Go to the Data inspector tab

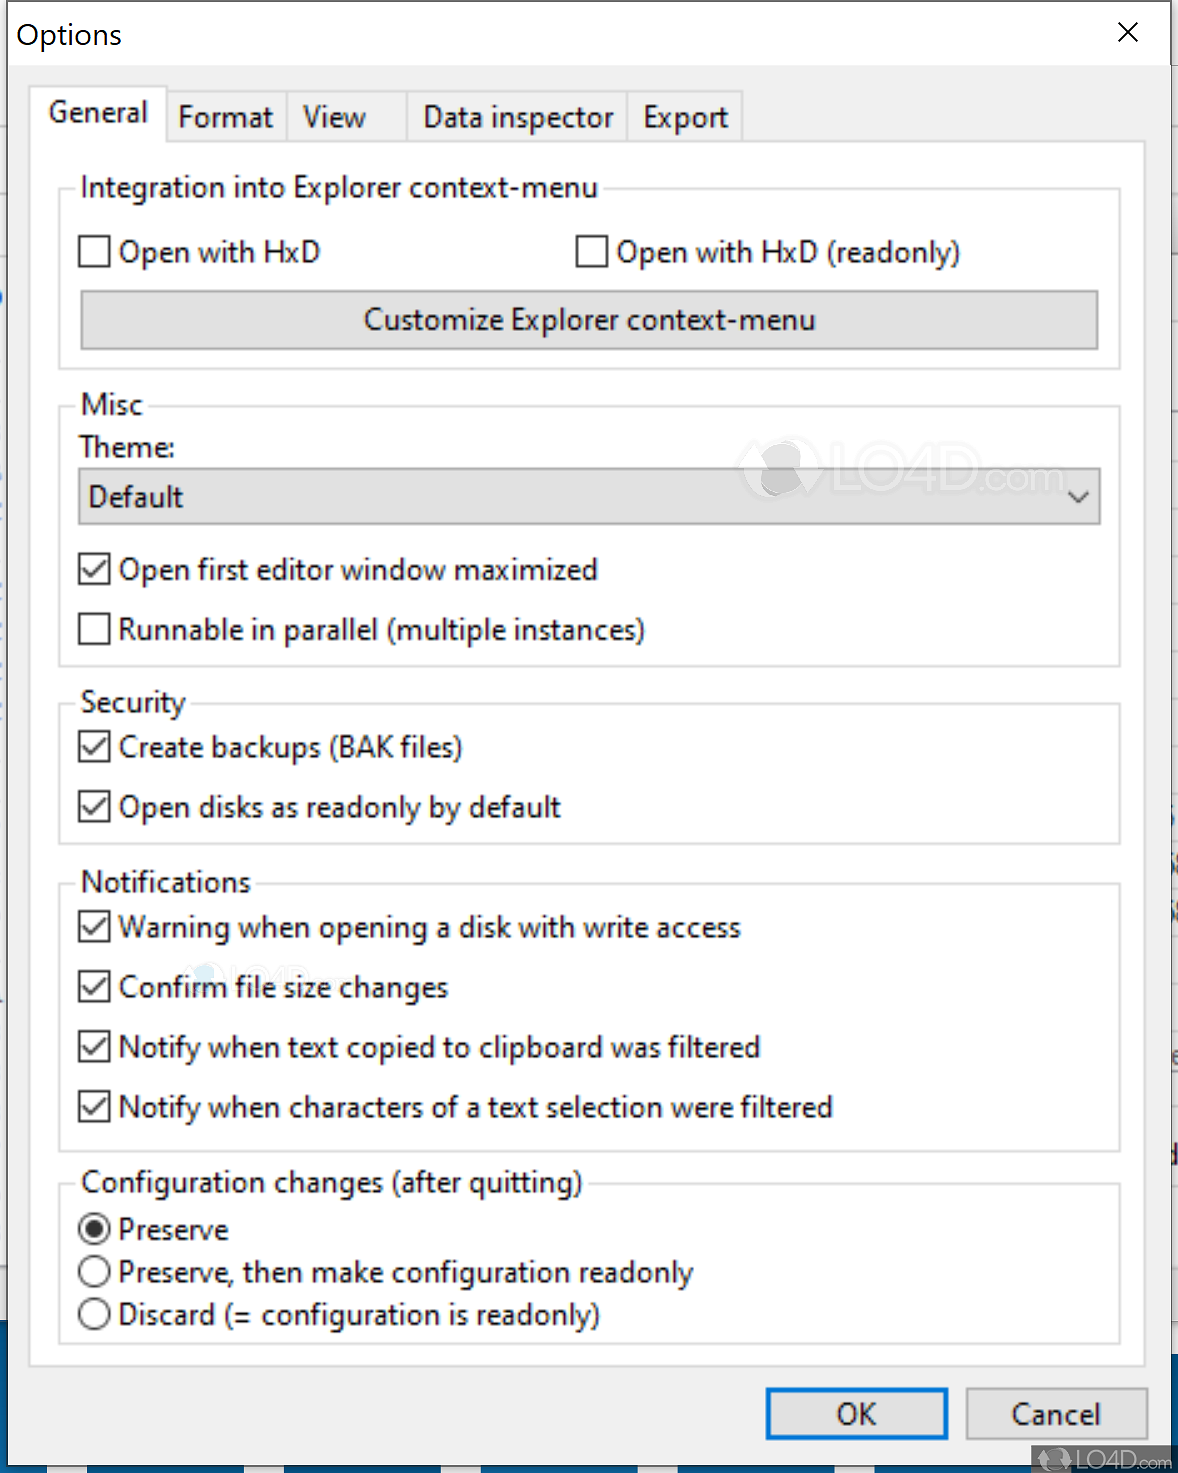point(517,117)
